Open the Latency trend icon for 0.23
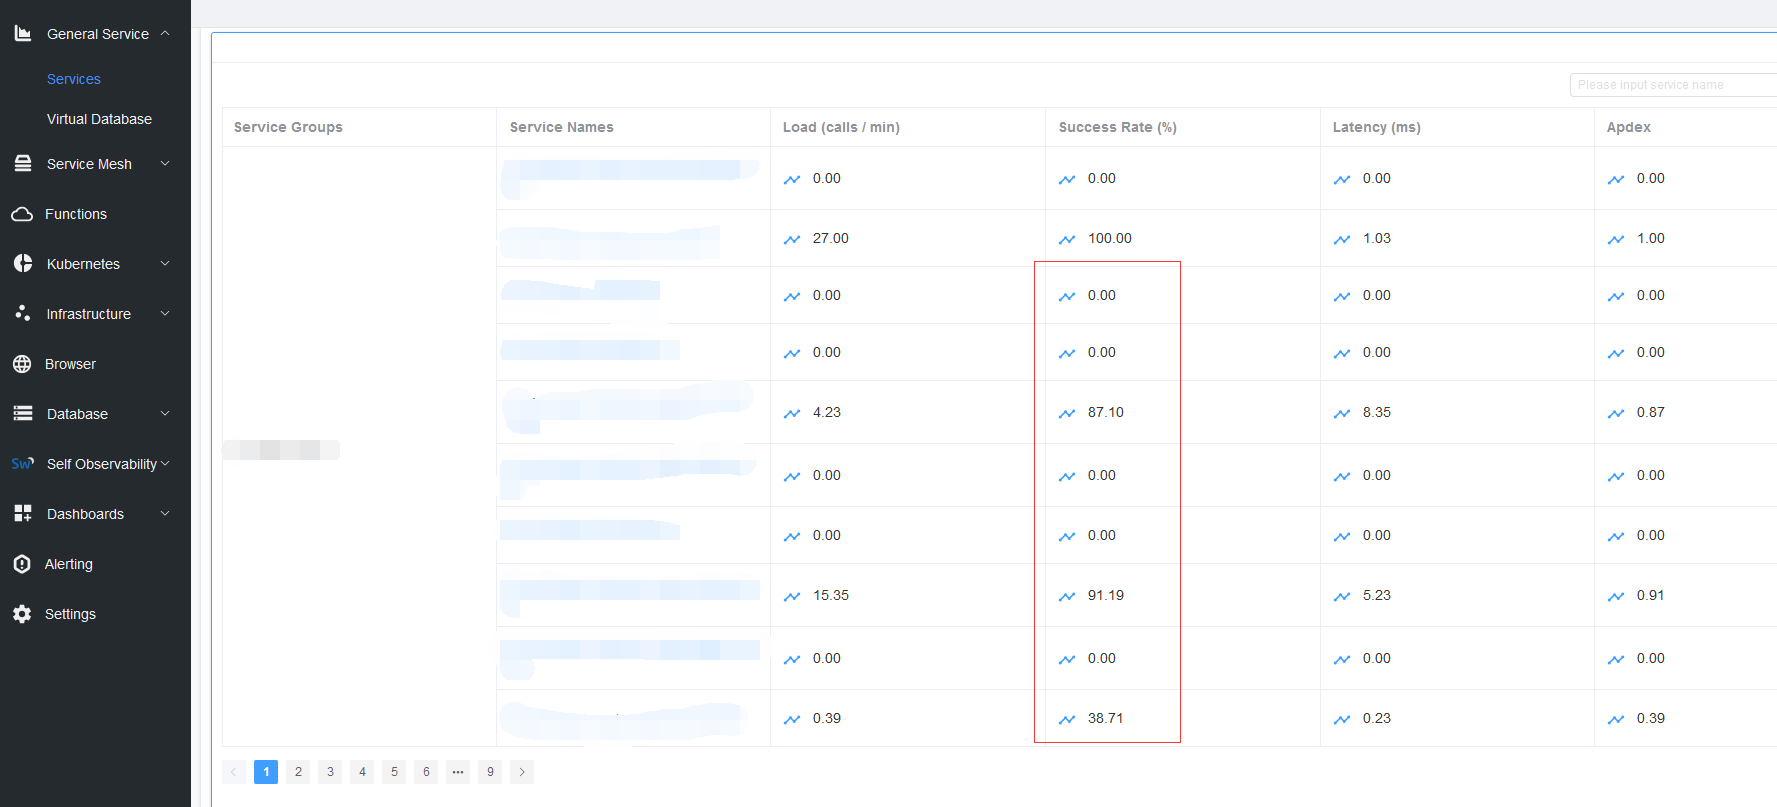 tap(1342, 719)
